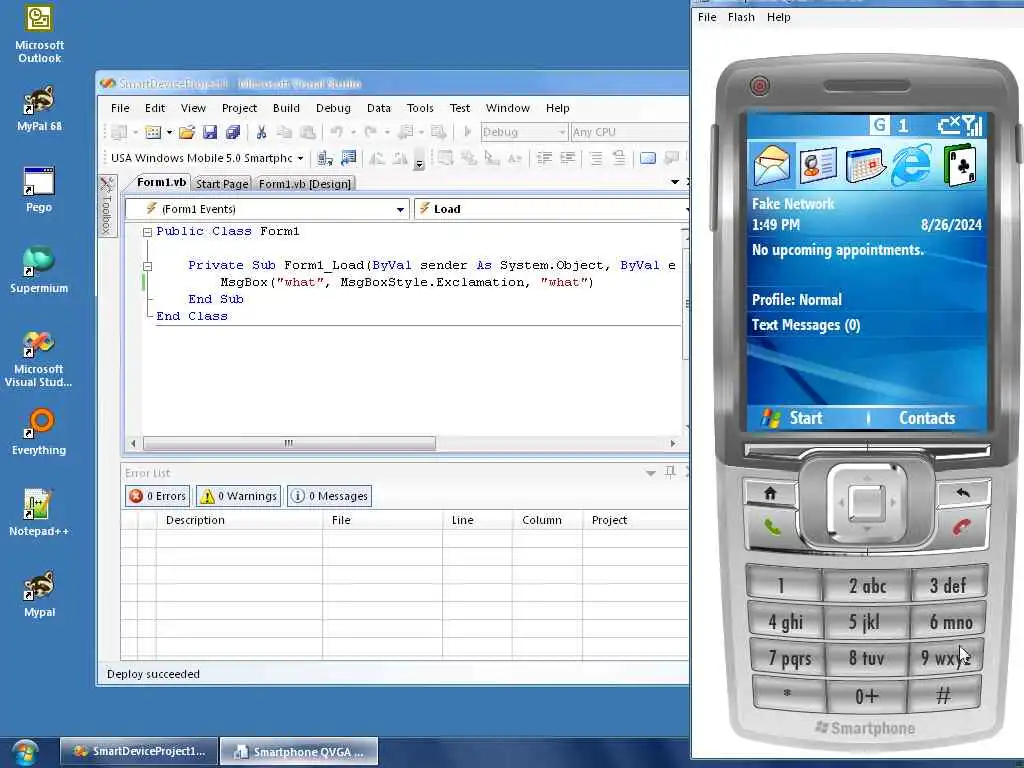Image resolution: width=1024 pixels, height=768 pixels.
Task: Click the Back arrow key on phone
Action: tap(963, 493)
